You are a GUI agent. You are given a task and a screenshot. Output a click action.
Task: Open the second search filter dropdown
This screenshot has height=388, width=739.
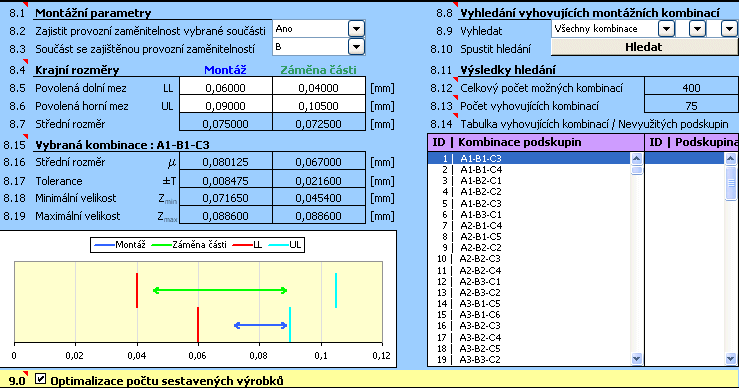pos(697,29)
